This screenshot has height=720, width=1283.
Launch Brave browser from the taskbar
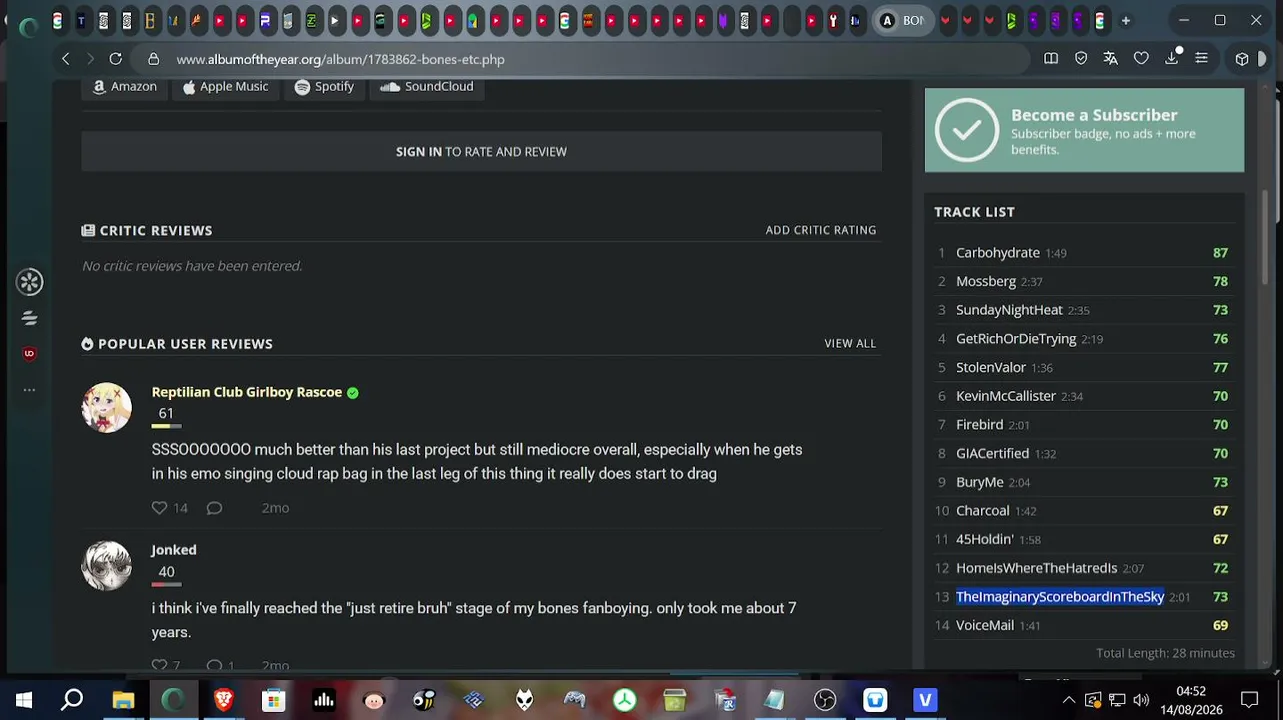(x=224, y=700)
